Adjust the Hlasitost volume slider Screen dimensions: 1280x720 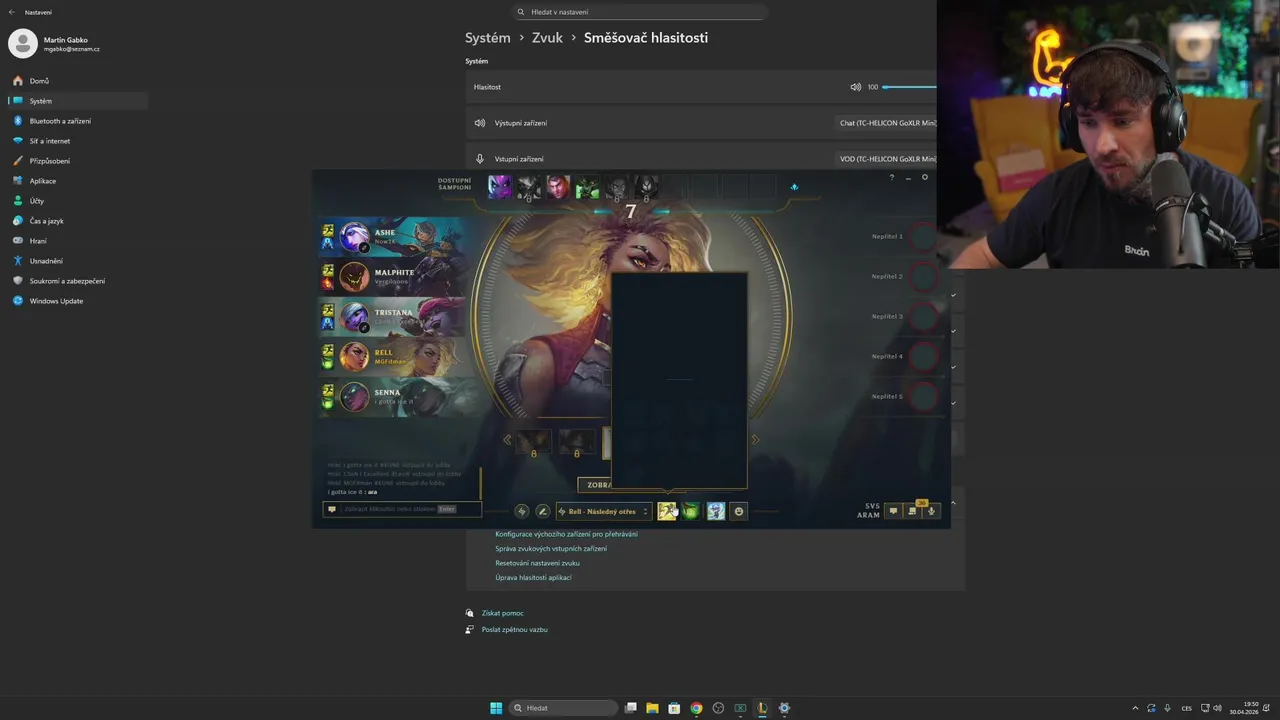tap(910, 87)
